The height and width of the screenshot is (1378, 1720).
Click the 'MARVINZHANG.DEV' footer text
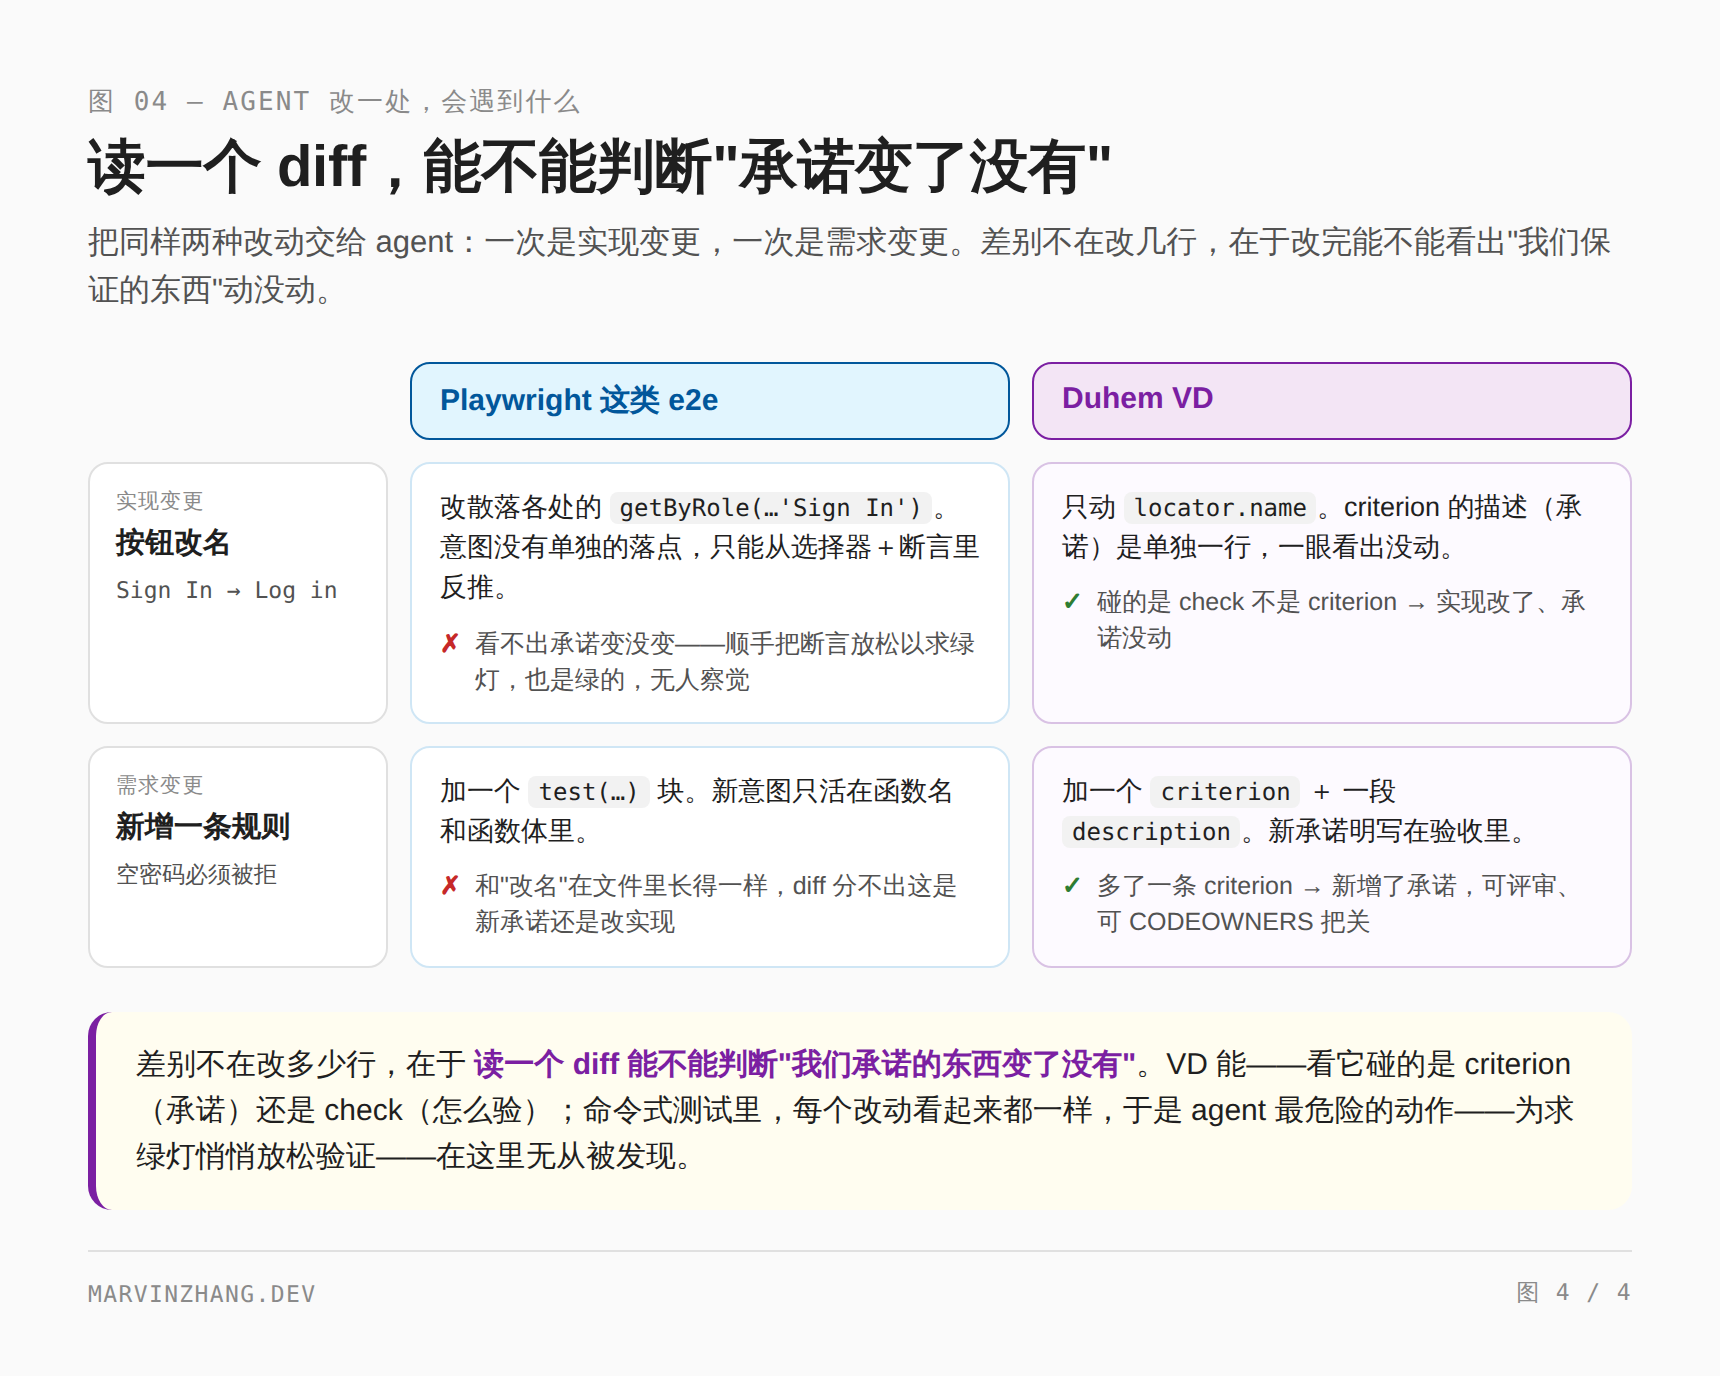point(202,1294)
